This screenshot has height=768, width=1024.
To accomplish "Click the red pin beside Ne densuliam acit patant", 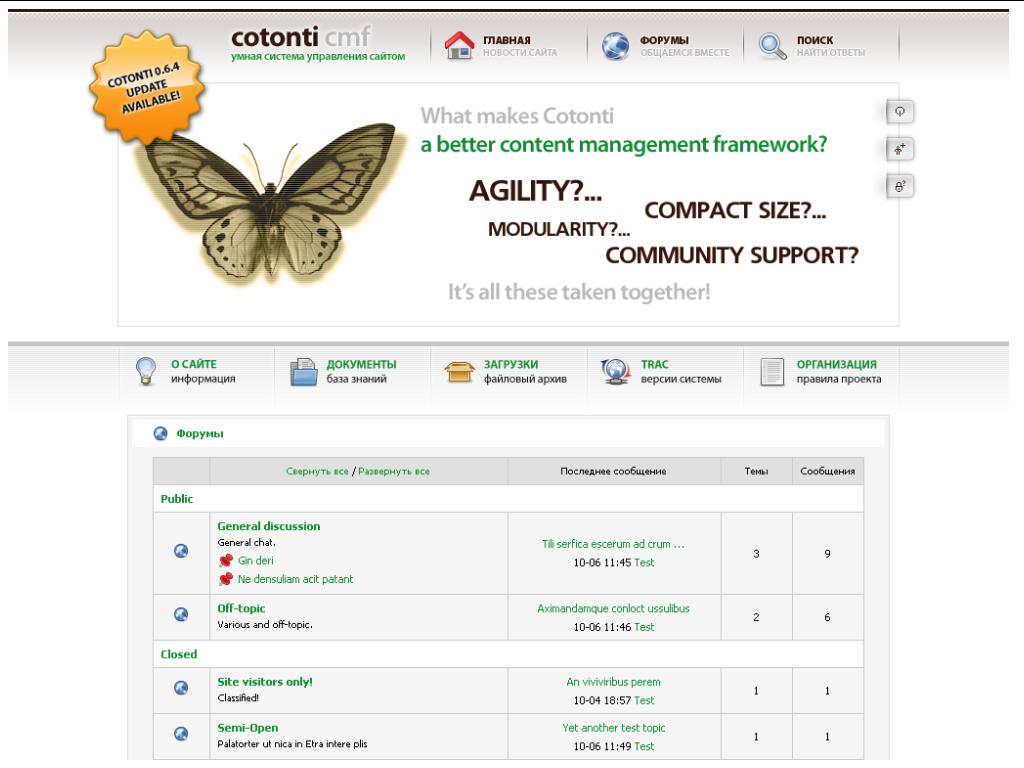I will click(x=226, y=579).
